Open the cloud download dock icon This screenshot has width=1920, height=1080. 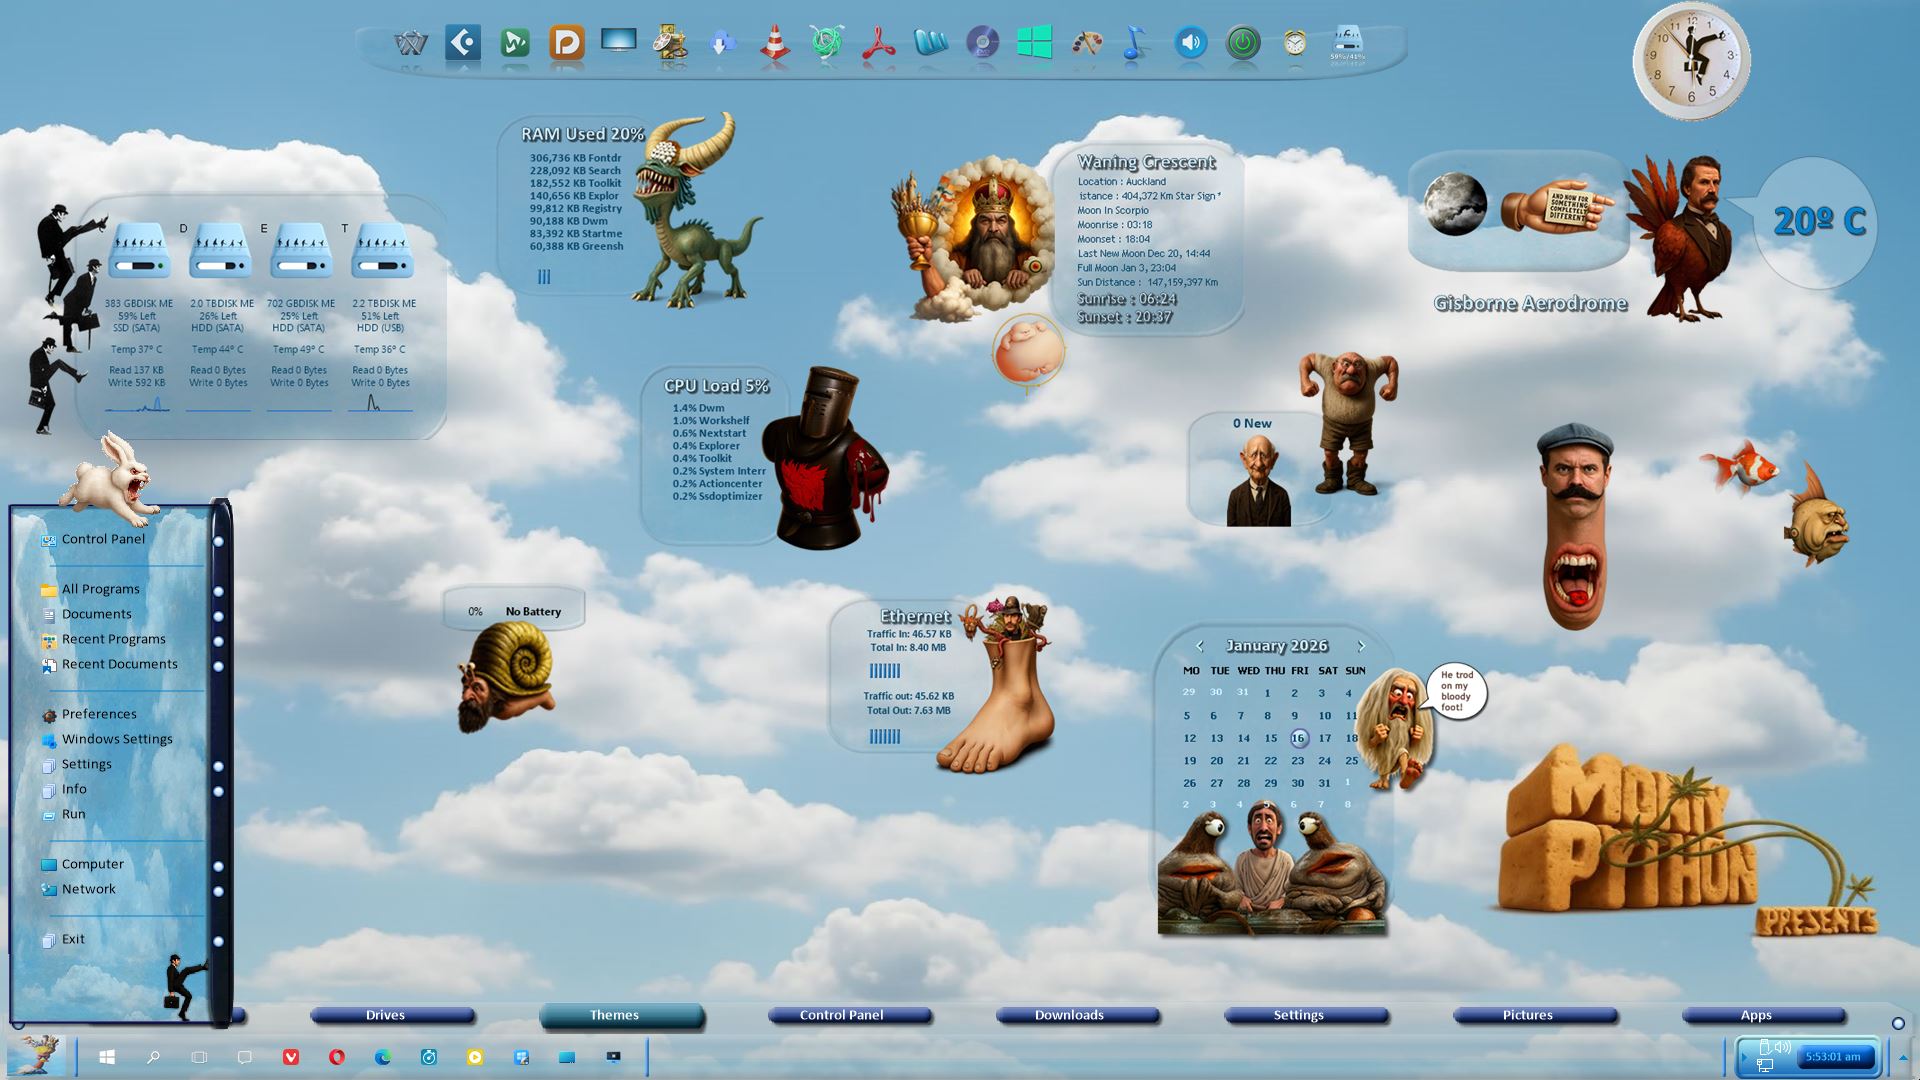(722, 43)
